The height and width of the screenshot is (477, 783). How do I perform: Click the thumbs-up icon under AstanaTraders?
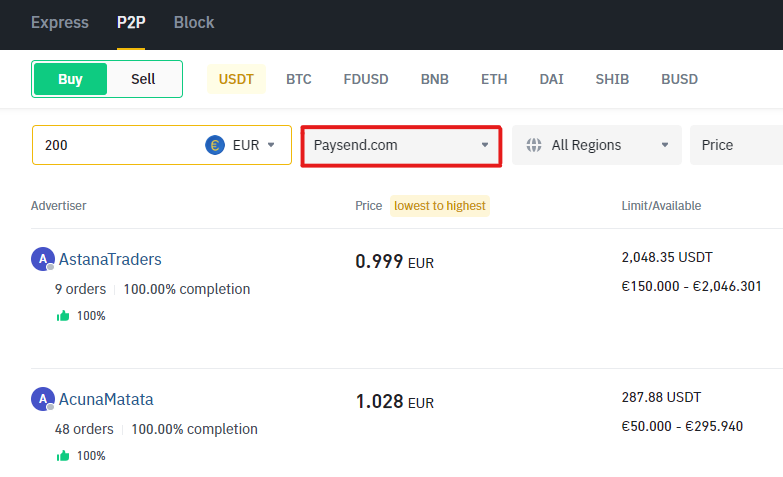point(63,316)
